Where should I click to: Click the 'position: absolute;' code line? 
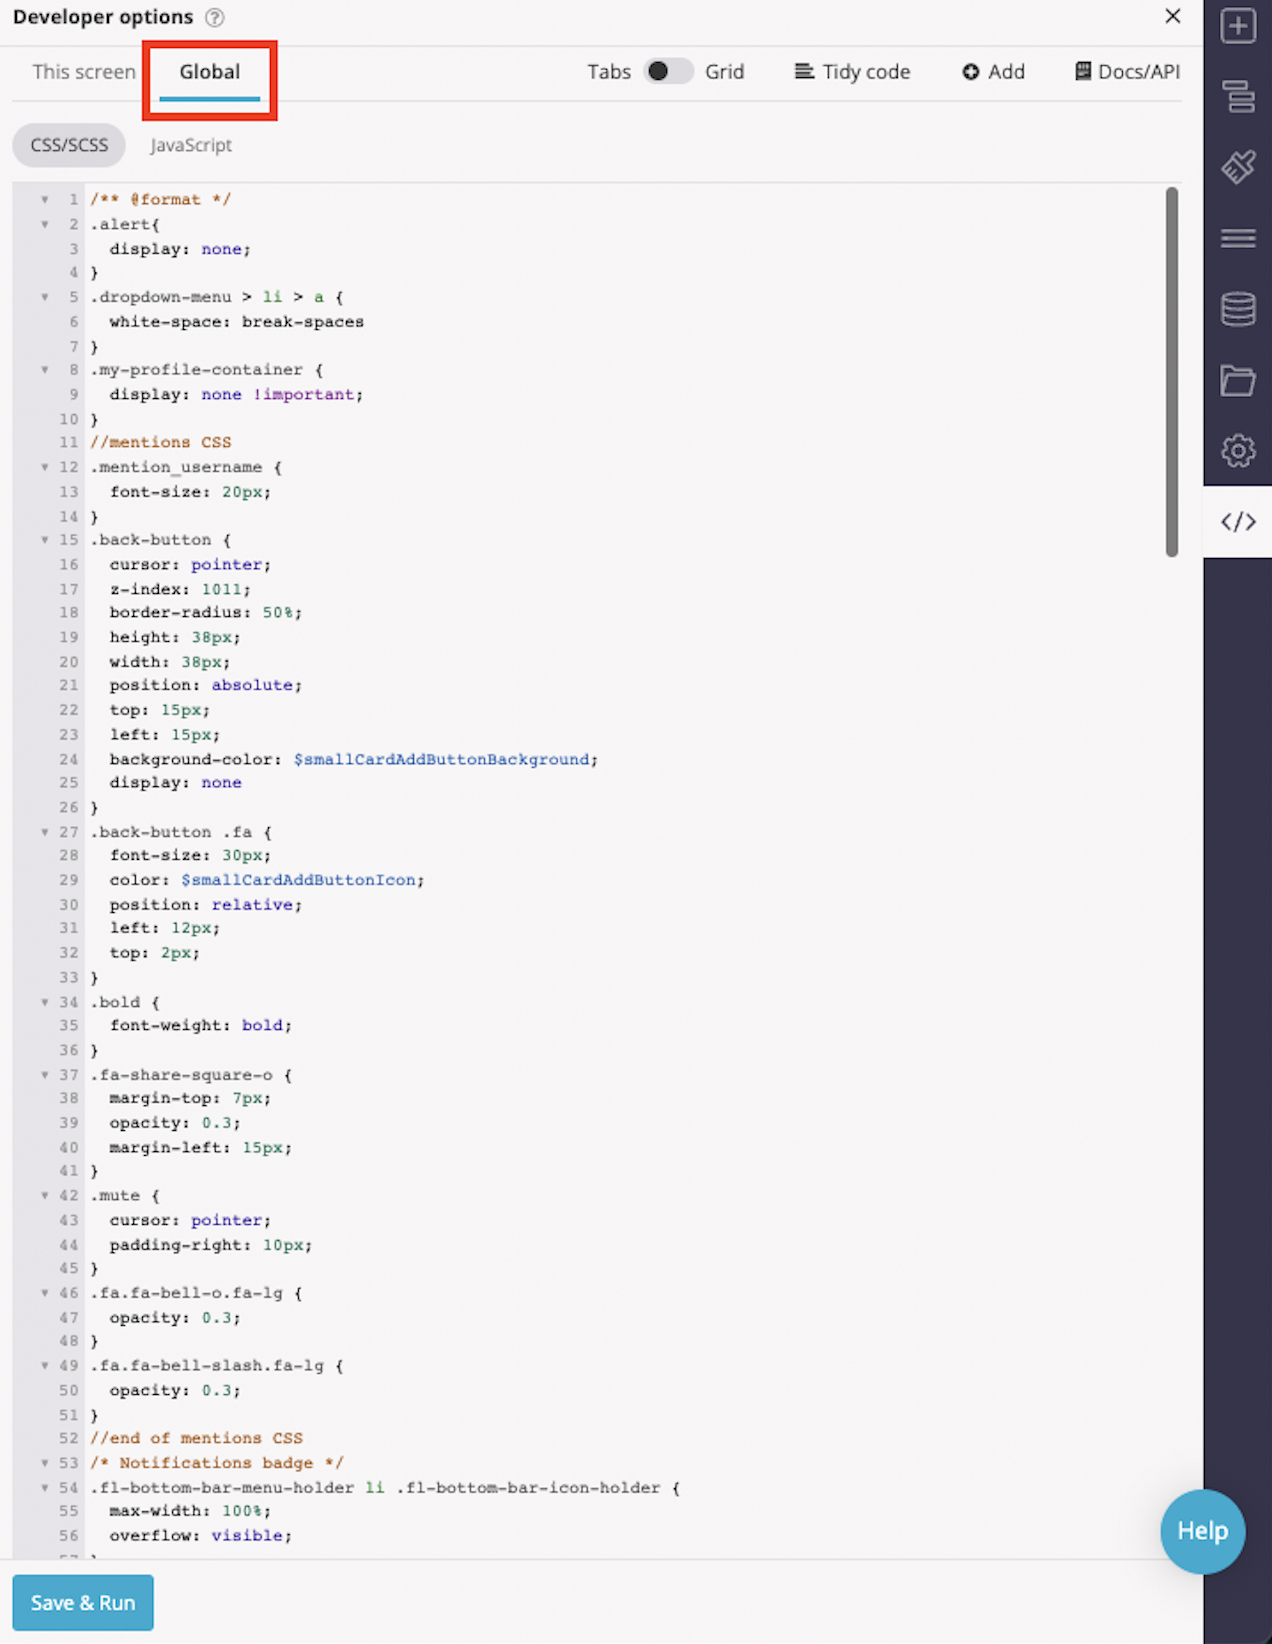point(205,686)
